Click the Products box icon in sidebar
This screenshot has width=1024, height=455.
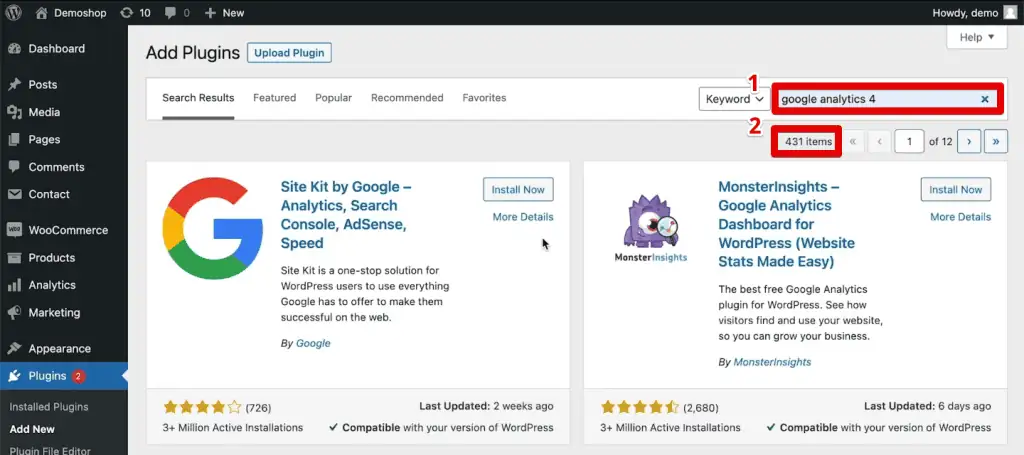point(14,258)
